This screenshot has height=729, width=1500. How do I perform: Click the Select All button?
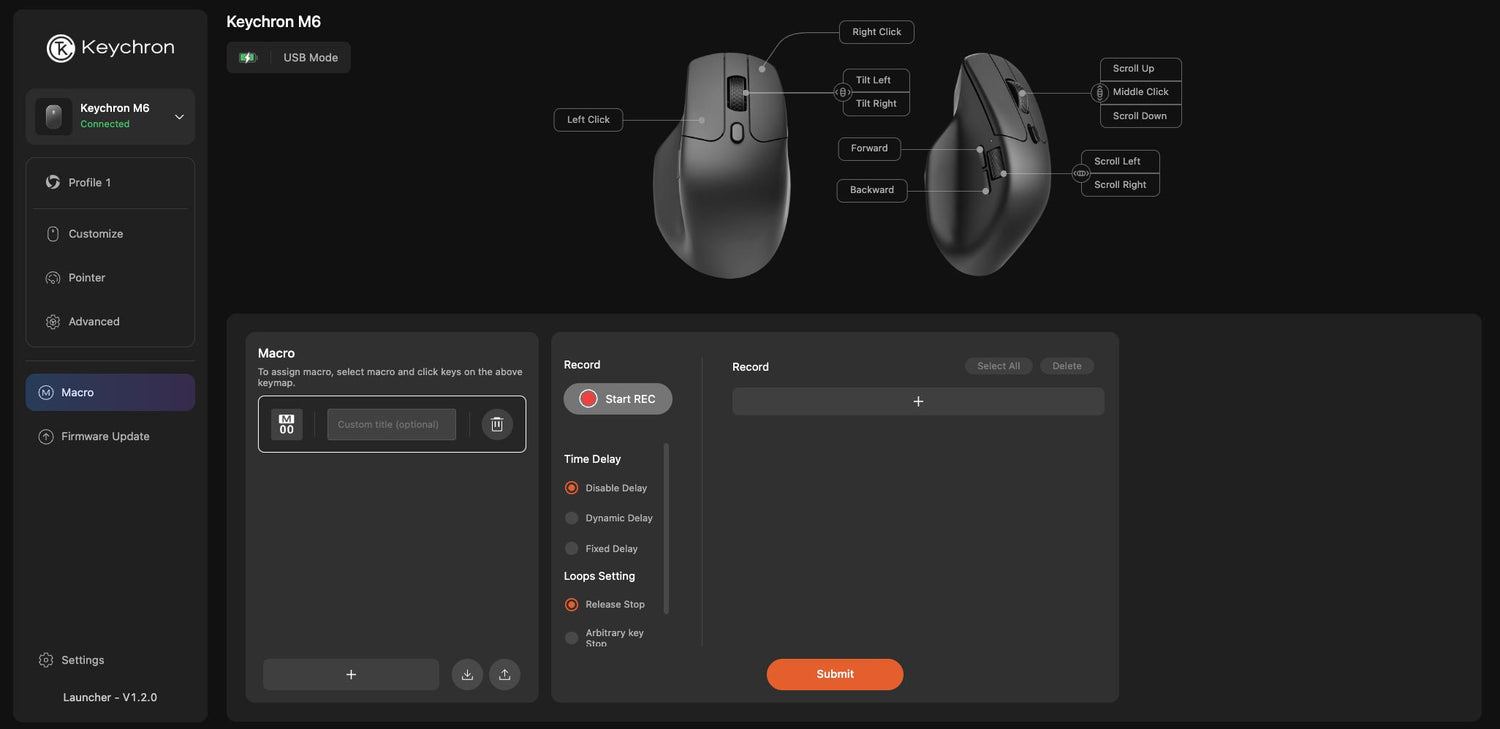(x=999, y=366)
